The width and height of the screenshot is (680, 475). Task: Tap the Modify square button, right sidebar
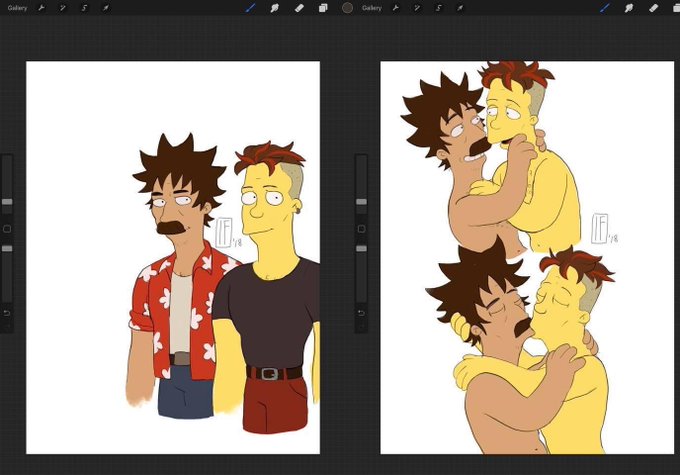click(x=361, y=229)
